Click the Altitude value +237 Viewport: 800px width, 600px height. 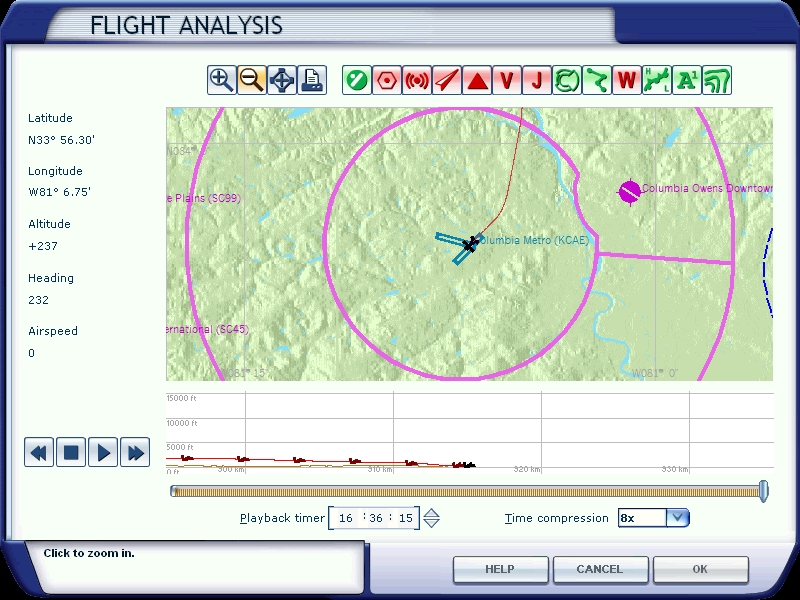43,246
